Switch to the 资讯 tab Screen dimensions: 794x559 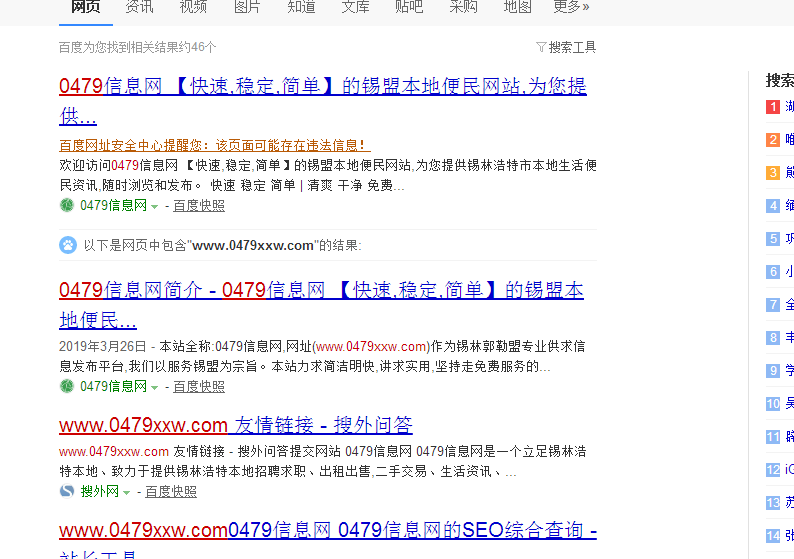(139, 7)
